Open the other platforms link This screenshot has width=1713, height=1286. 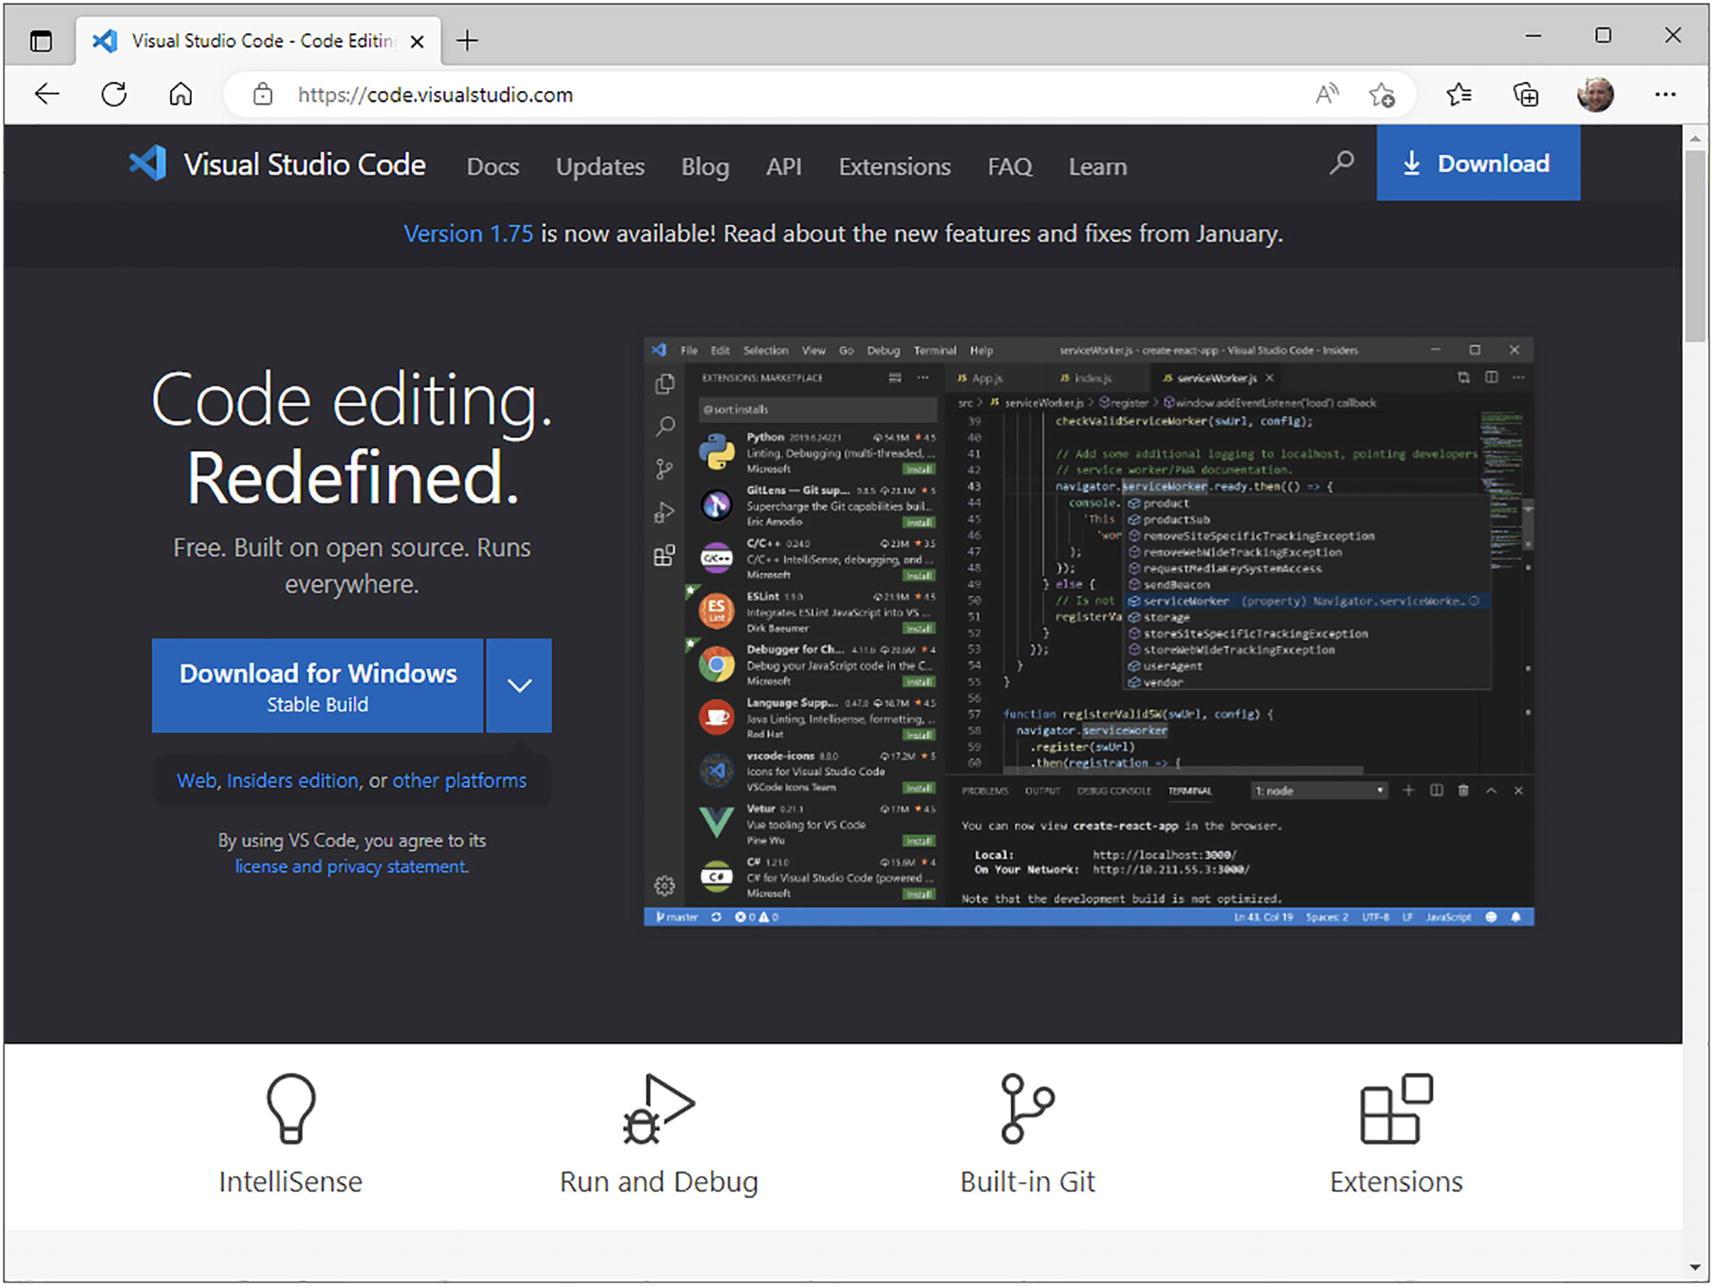pyautogui.click(x=459, y=781)
